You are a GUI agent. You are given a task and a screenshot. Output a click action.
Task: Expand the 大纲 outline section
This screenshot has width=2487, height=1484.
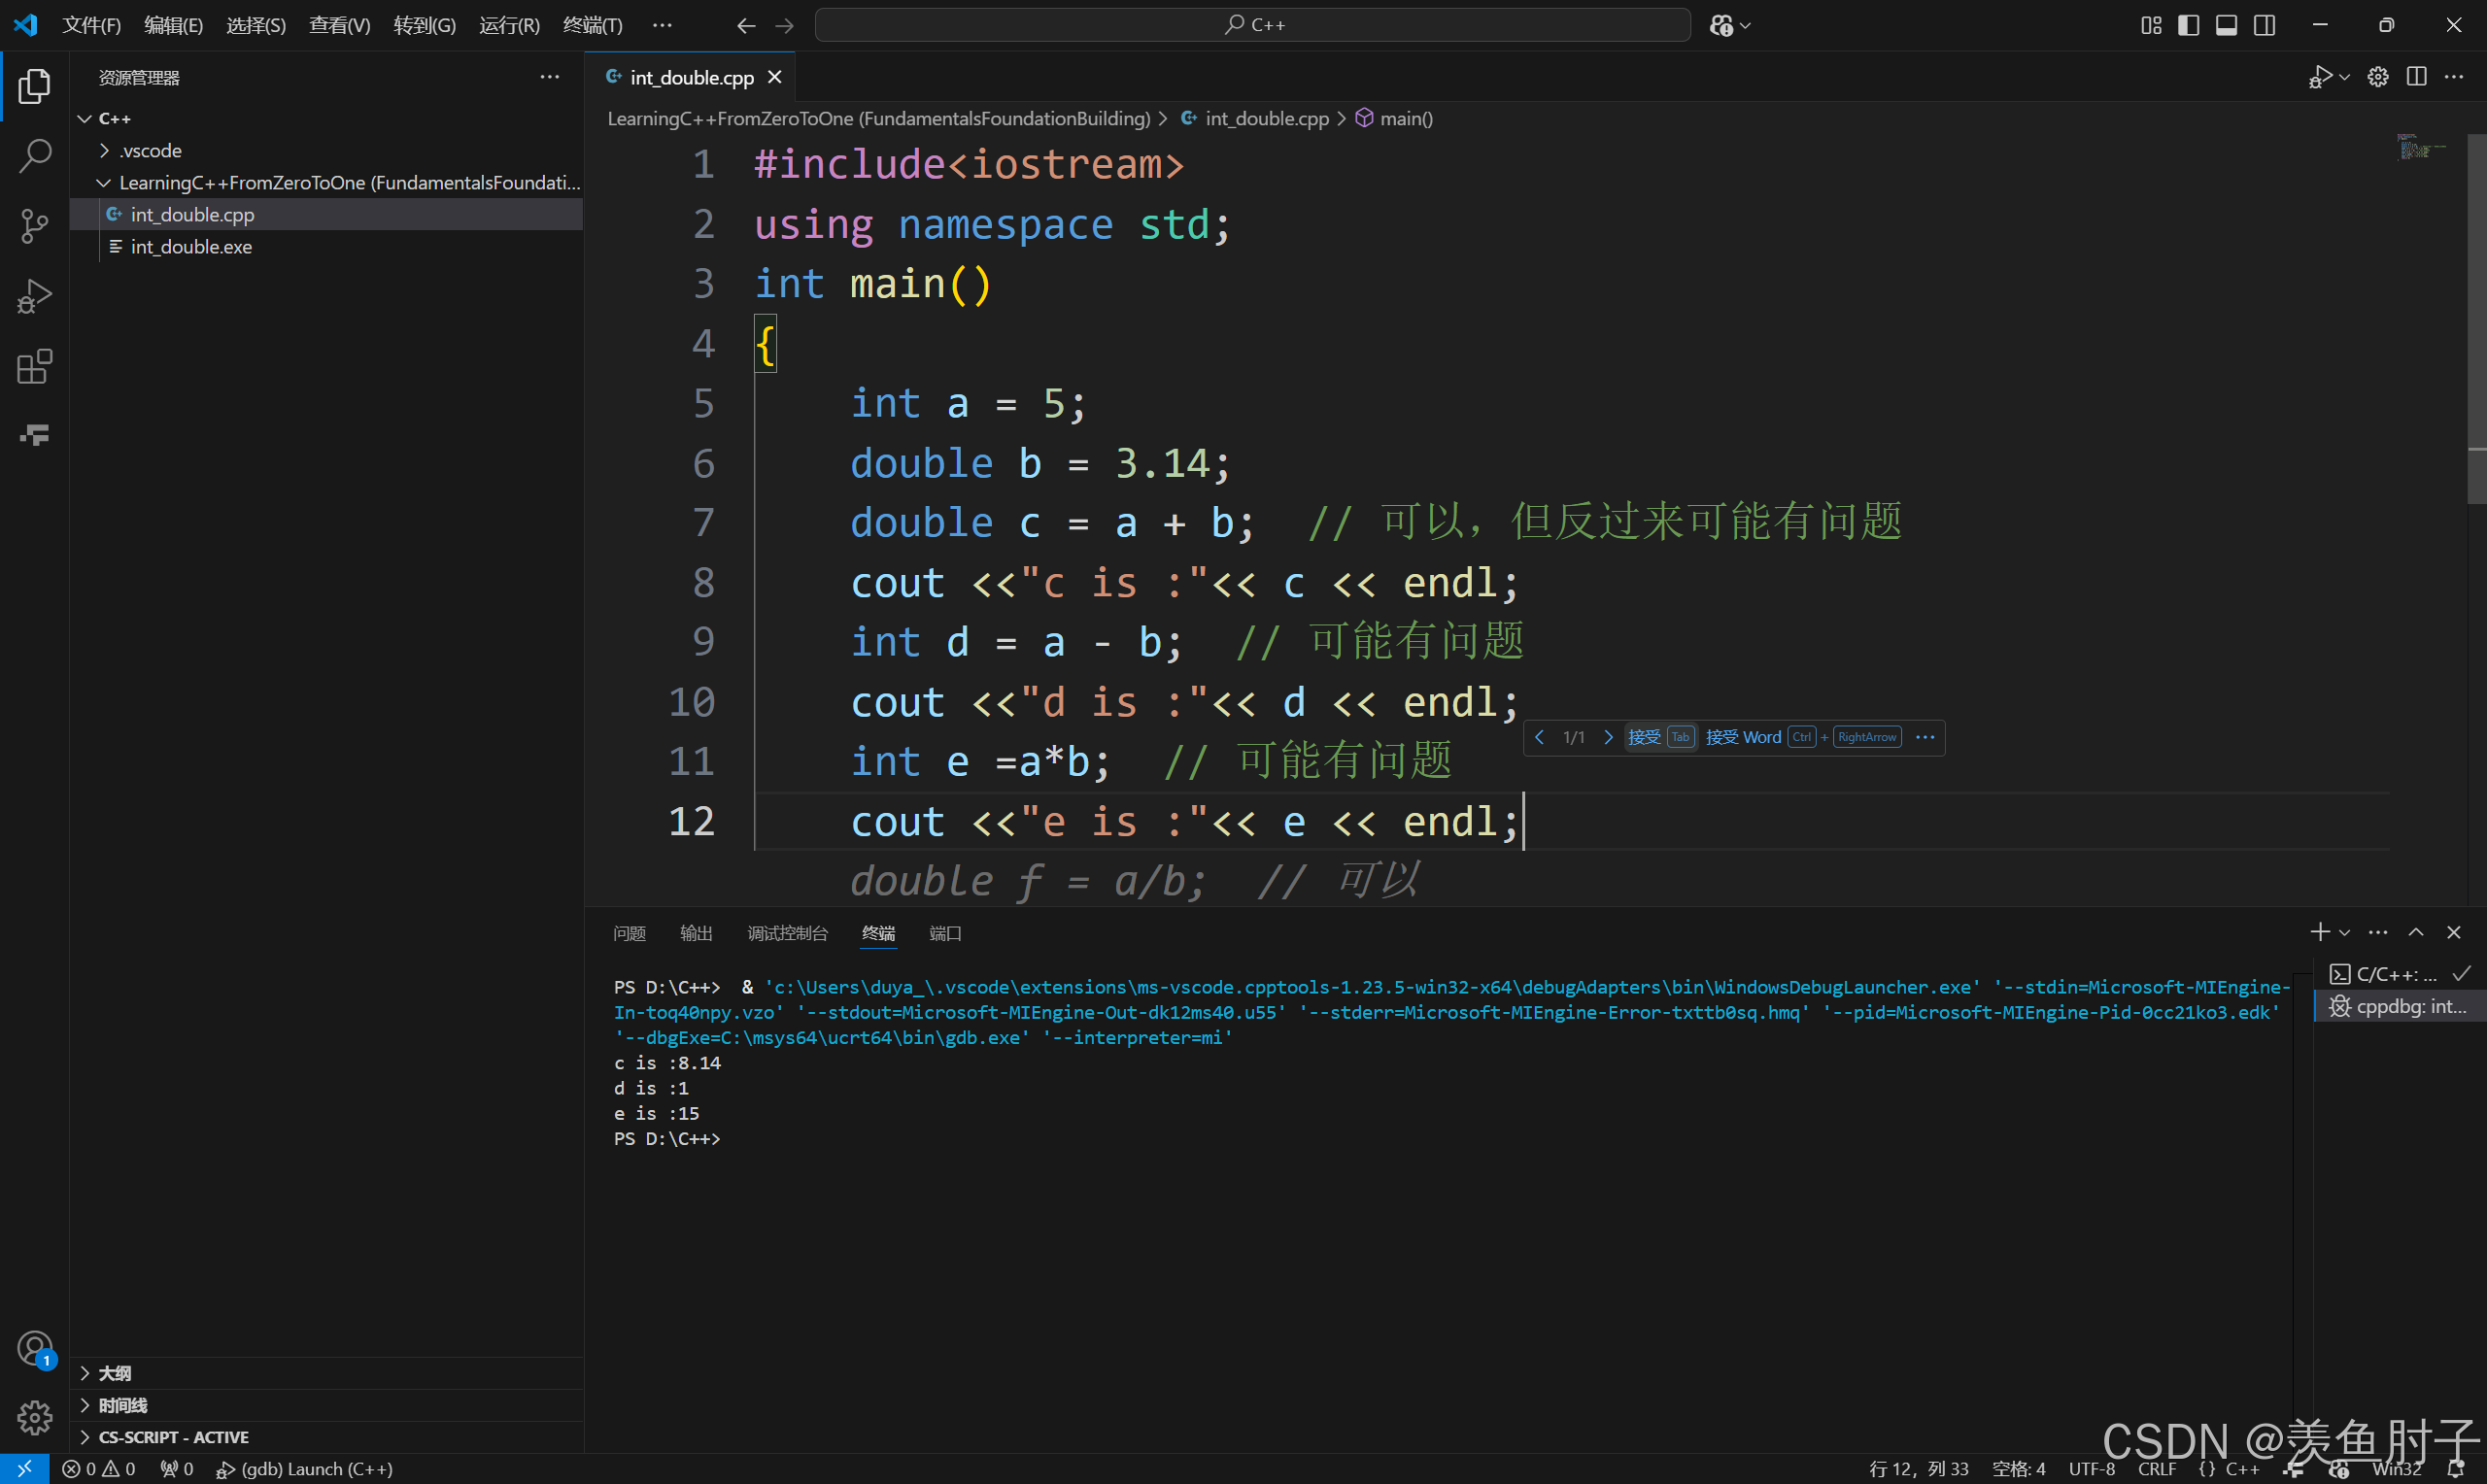click(114, 1373)
